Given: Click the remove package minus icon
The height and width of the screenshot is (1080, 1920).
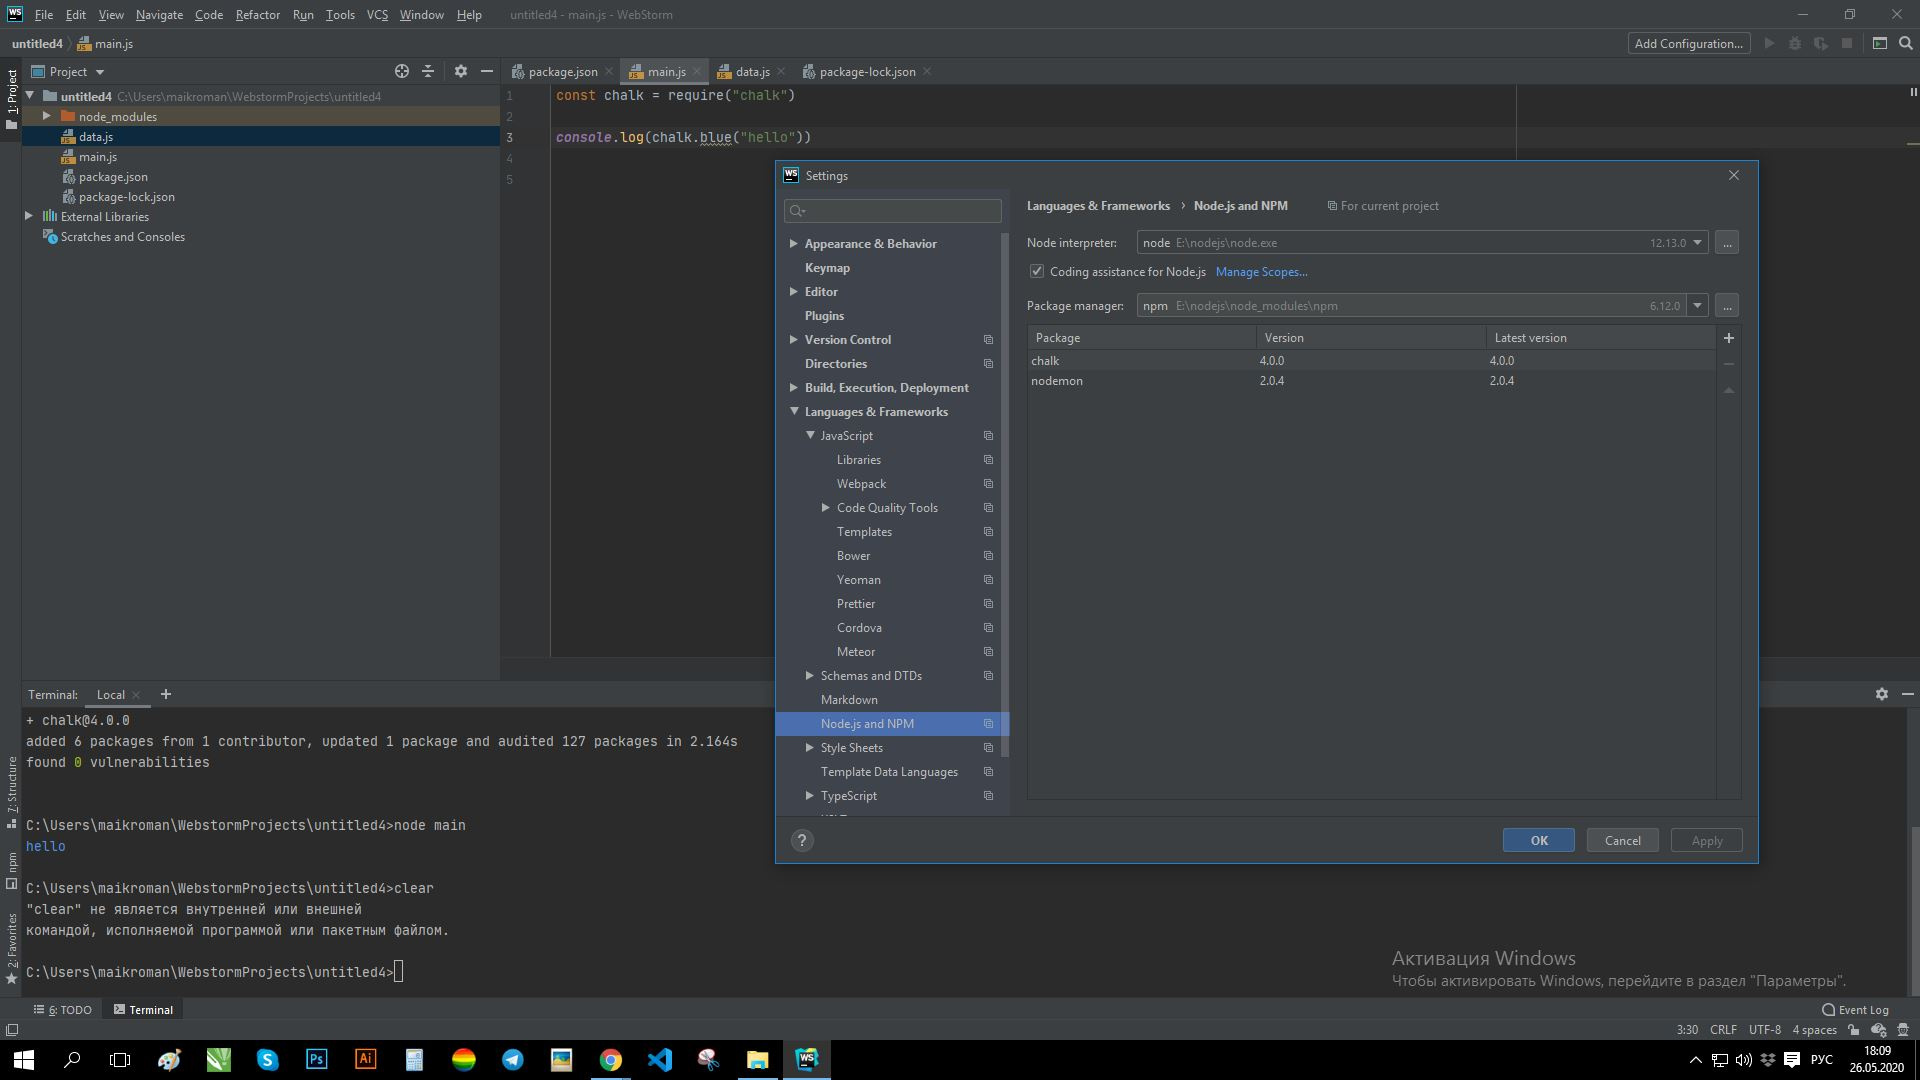Looking at the screenshot, I should (x=1728, y=364).
